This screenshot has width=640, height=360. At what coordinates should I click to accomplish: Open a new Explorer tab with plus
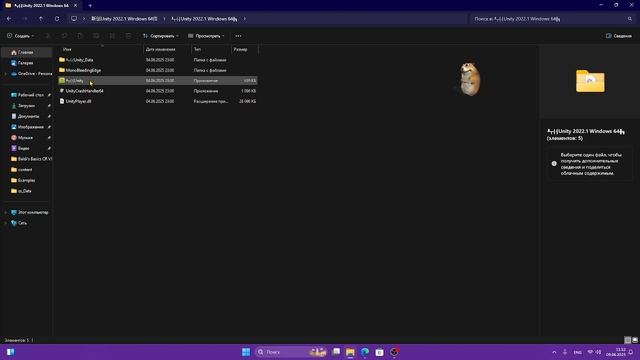[x=90, y=6]
